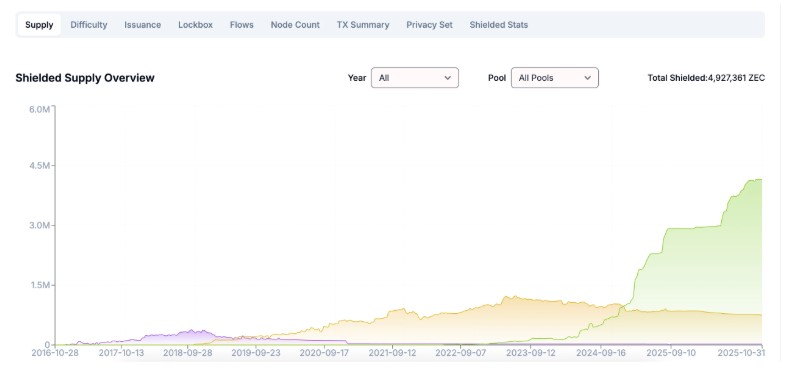Image resolution: width=793 pixels, height=378 pixels.
Task: Click the Pool dropdown chevron arrow
Action: [x=588, y=78]
